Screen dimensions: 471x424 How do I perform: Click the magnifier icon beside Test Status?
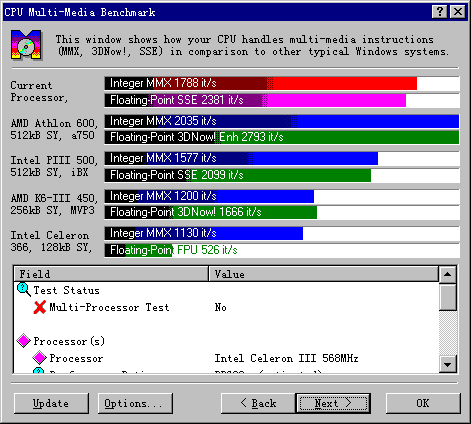tap(24, 289)
